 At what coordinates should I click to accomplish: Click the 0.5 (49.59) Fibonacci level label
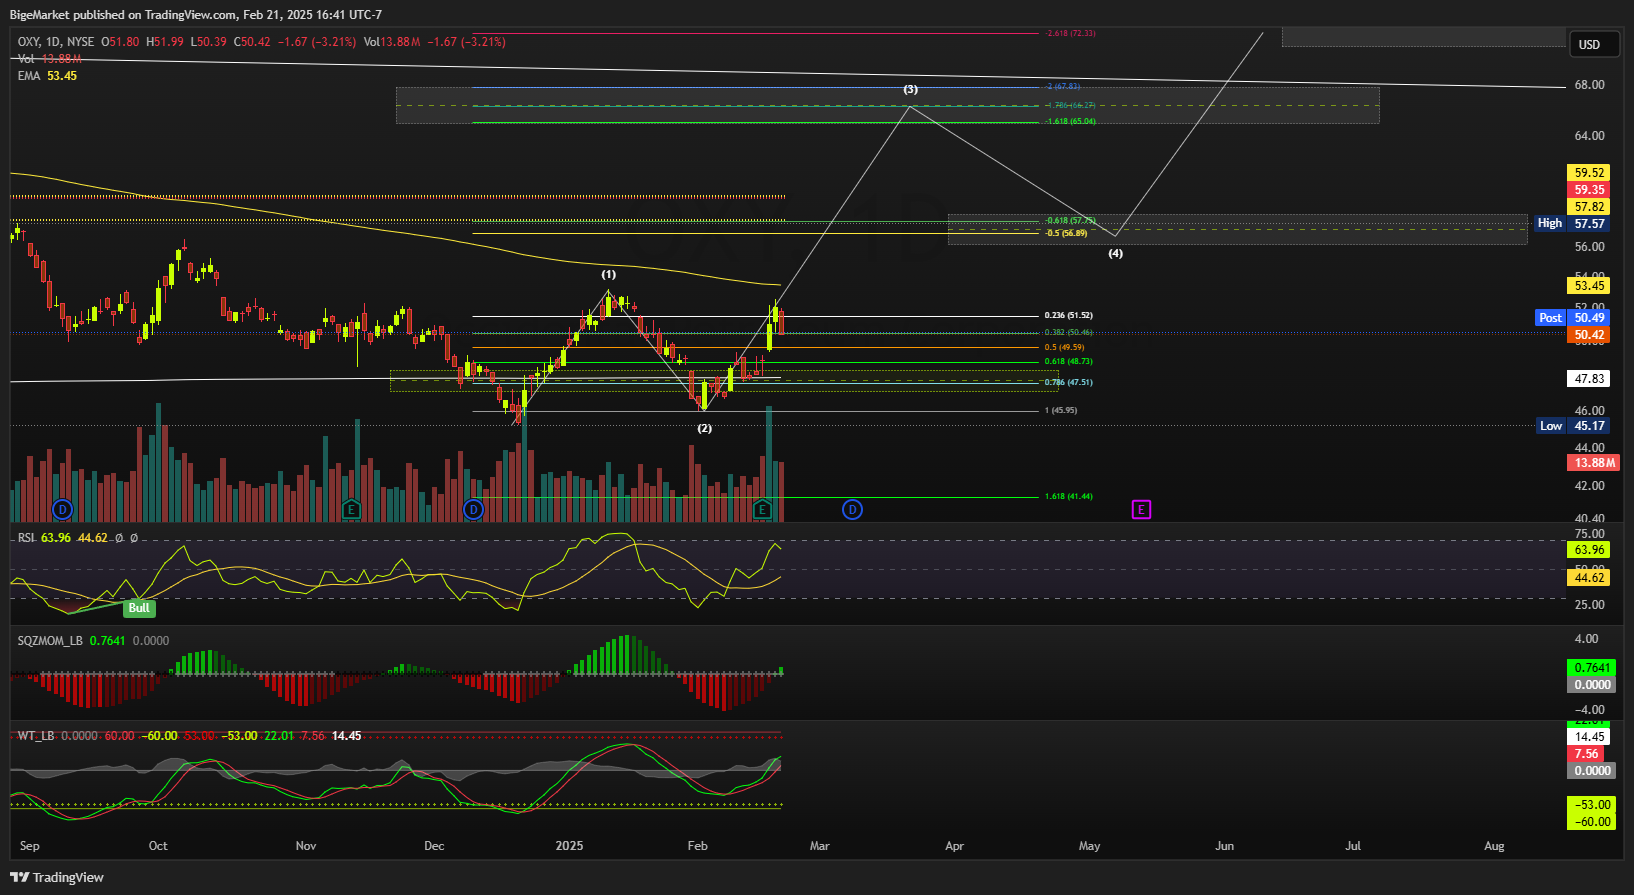pyautogui.click(x=1064, y=348)
